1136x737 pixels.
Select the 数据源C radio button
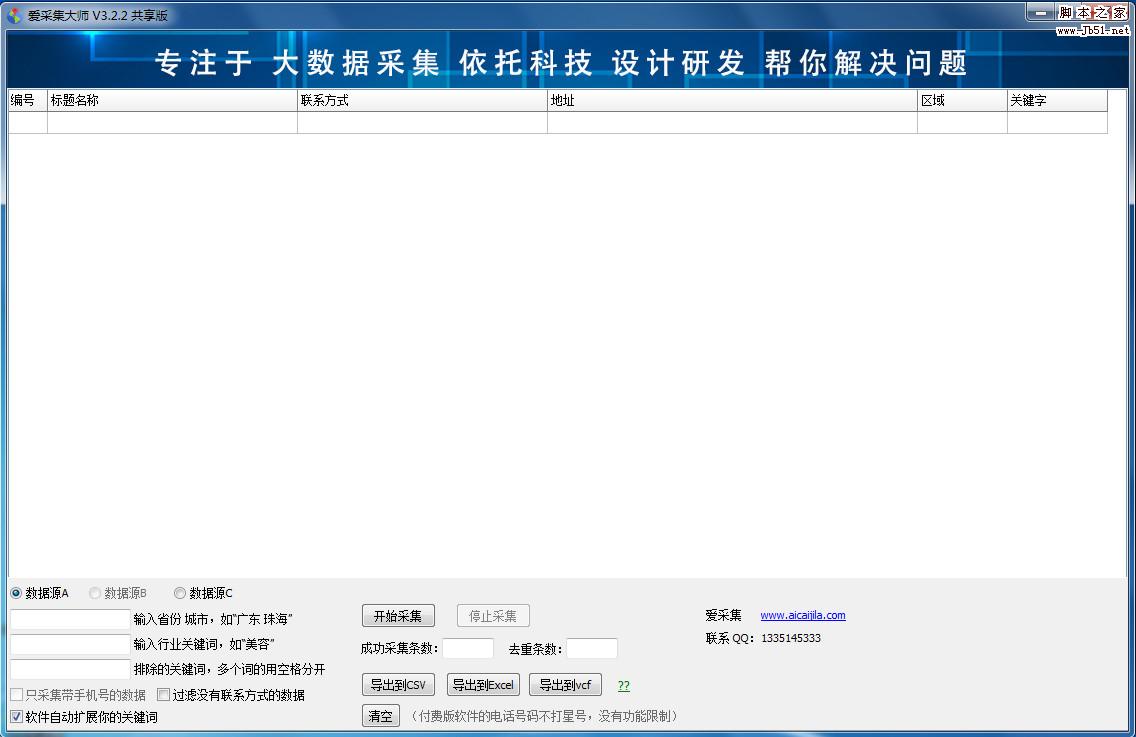180,592
